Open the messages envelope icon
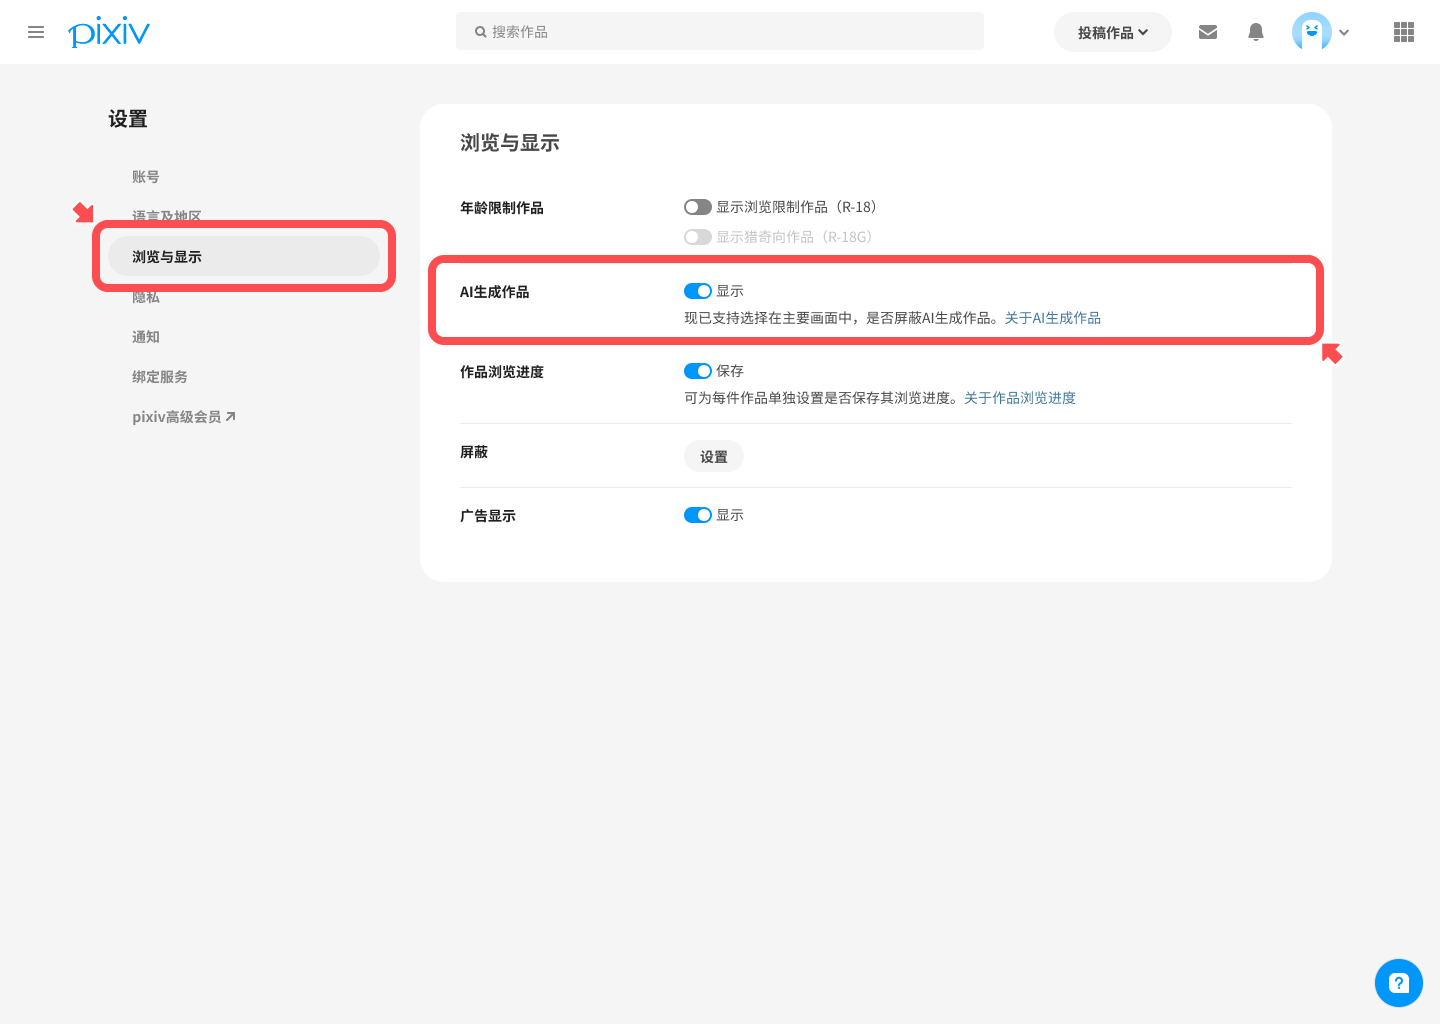 [1208, 32]
